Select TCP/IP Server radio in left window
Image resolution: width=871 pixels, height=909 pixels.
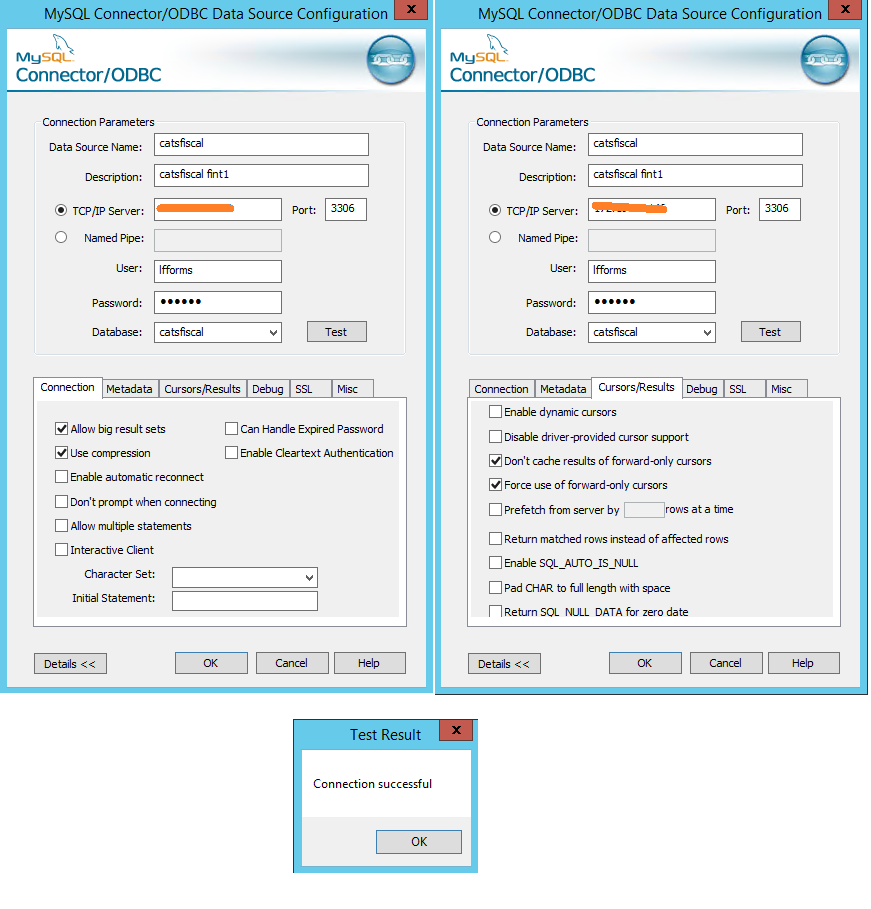(x=60, y=210)
